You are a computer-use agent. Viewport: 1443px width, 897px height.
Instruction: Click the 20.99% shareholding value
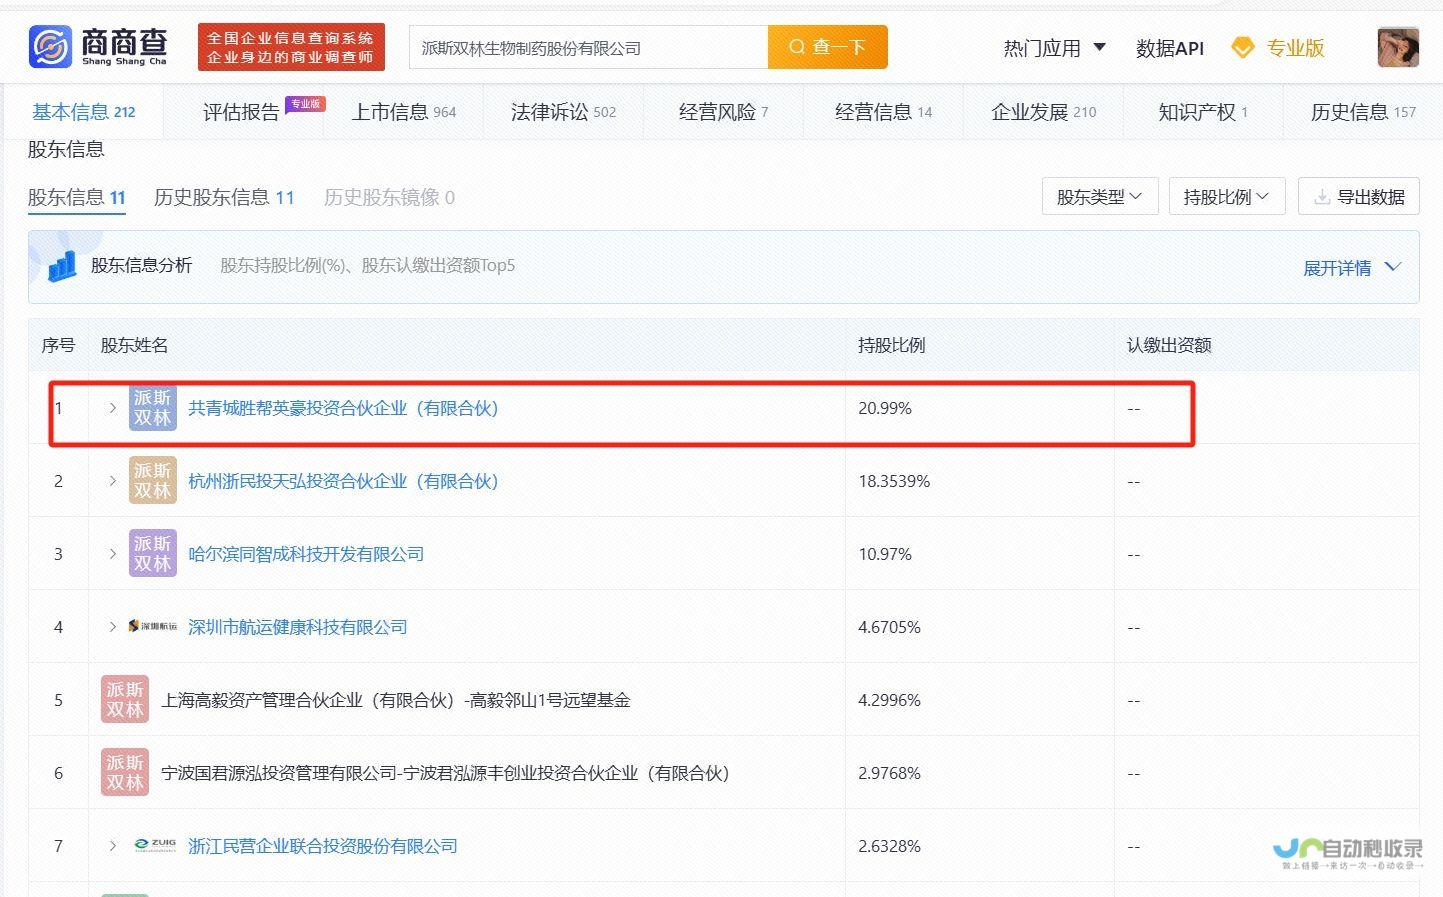[885, 408]
